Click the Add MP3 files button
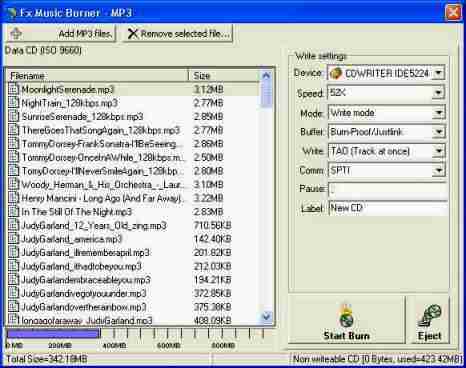 tap(61, 34)
